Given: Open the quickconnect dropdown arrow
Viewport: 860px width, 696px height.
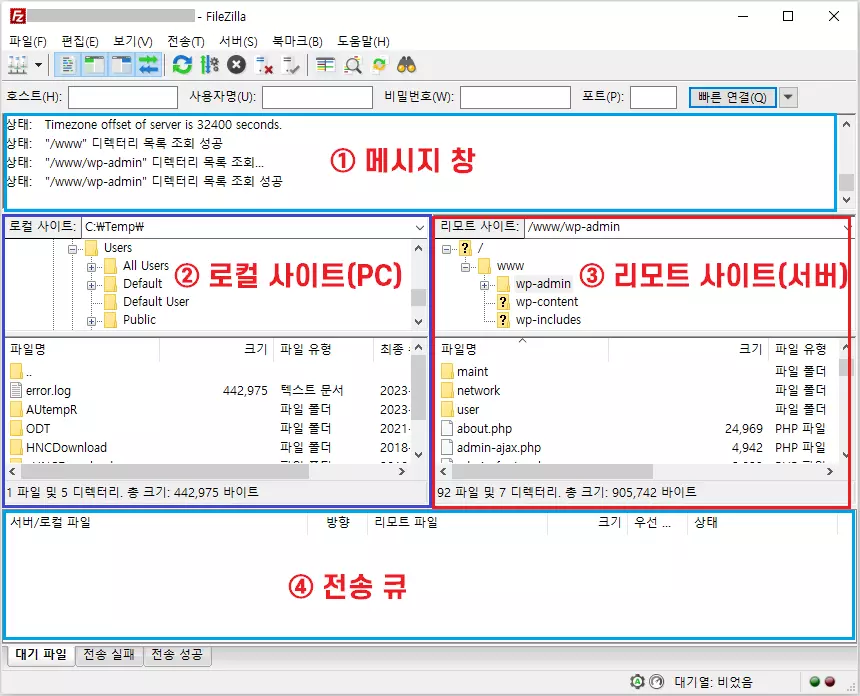Looking at the screenshot, I should 789,97.
